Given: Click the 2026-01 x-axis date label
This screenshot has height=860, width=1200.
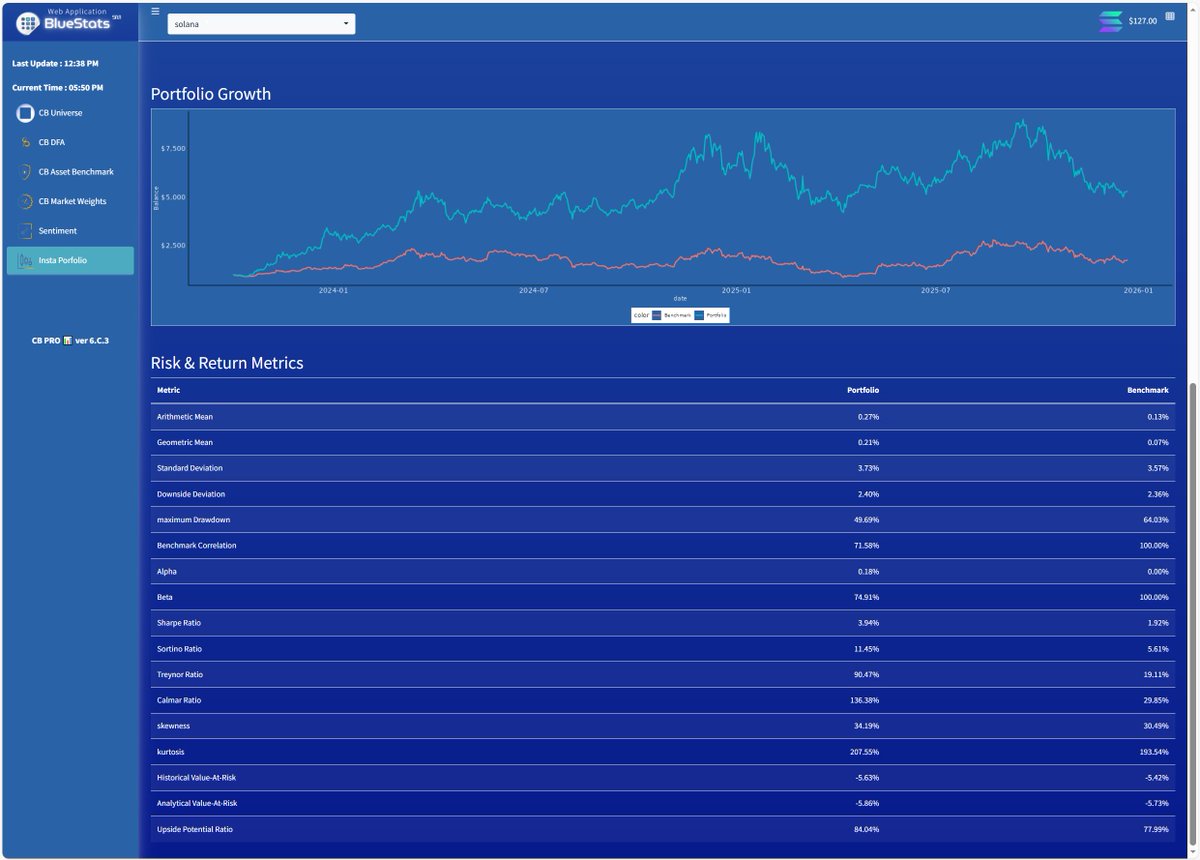Looking at the screenshot, I should (x=1138, y=290).
